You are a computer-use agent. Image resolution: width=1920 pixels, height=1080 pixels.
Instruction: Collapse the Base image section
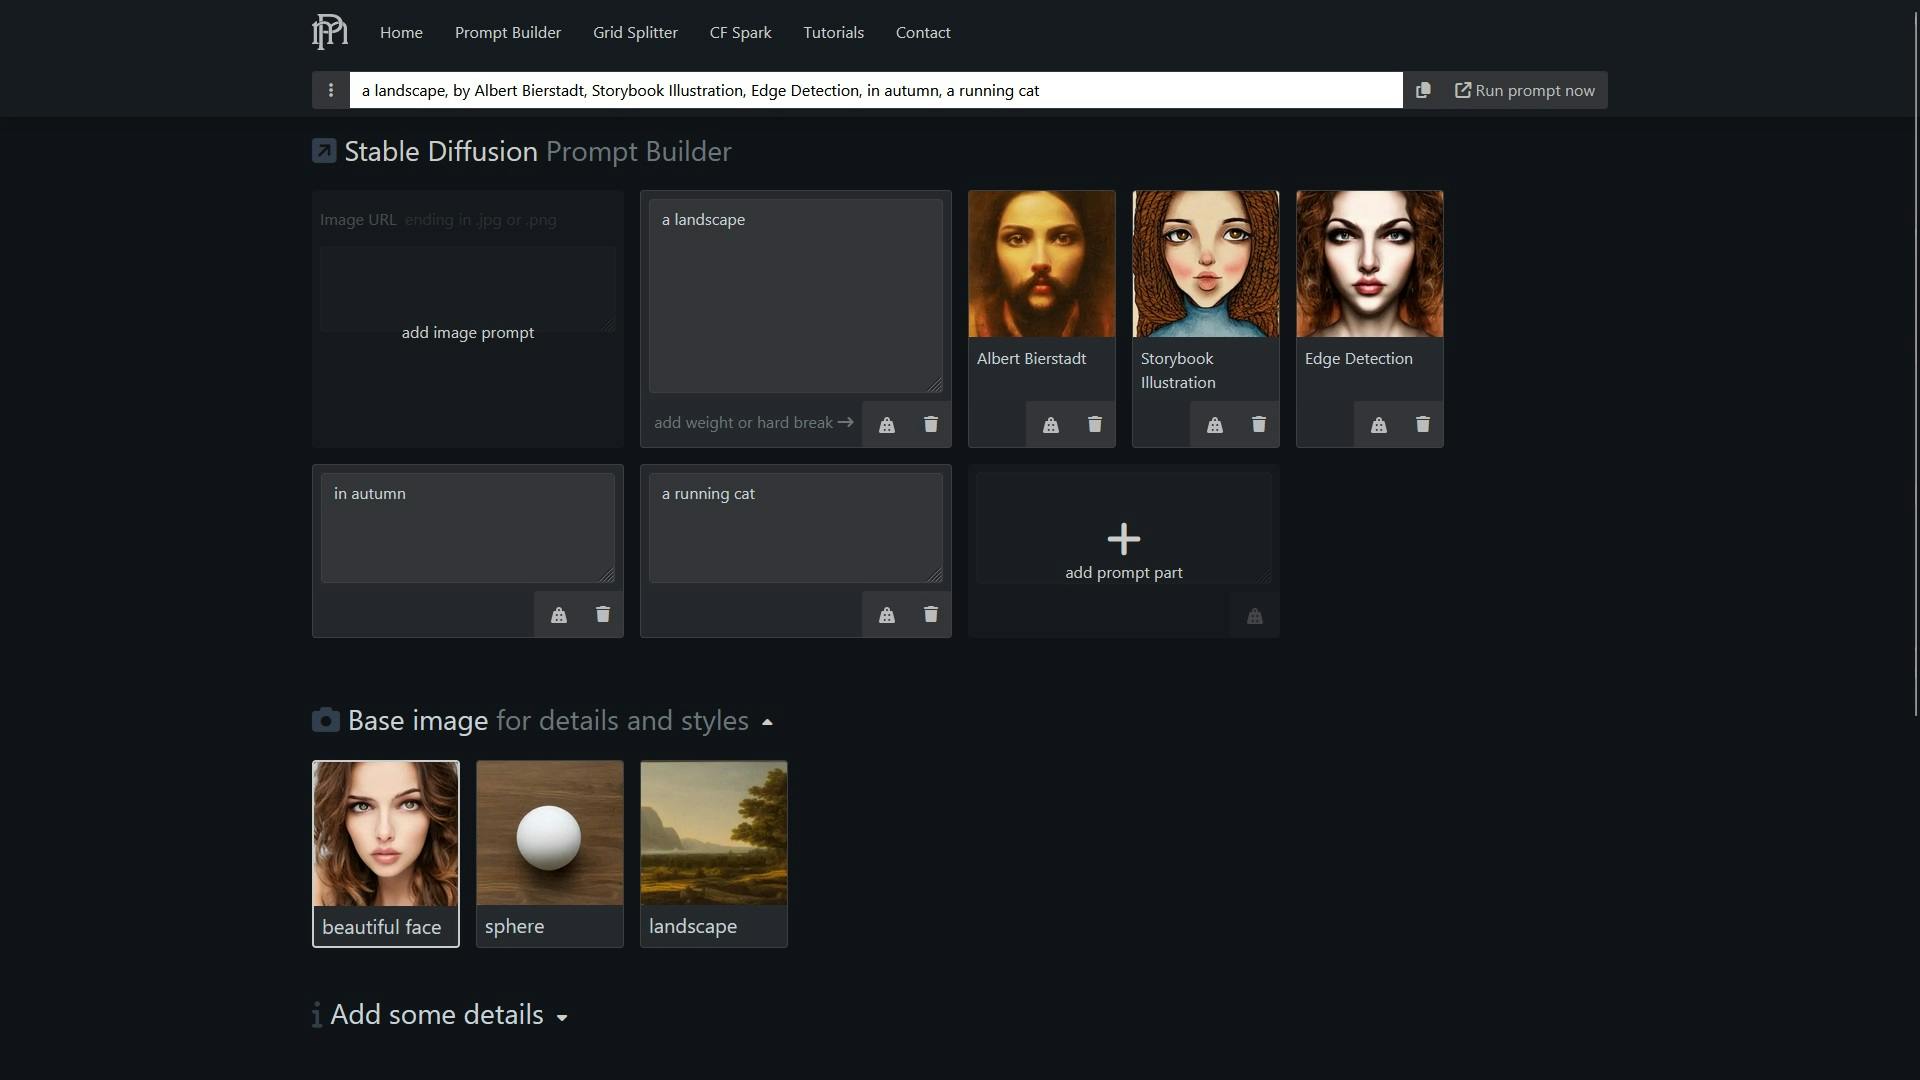click(767, 721)
